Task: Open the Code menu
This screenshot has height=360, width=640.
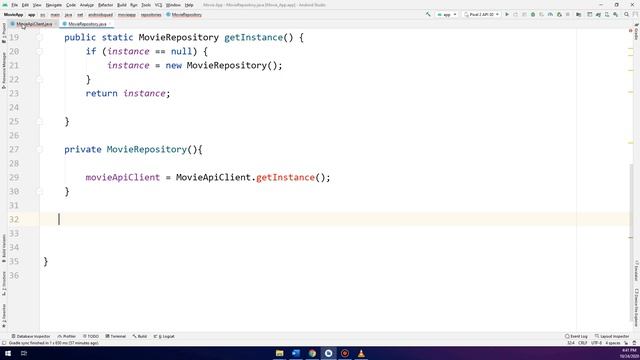Action: tap(71, 5)
